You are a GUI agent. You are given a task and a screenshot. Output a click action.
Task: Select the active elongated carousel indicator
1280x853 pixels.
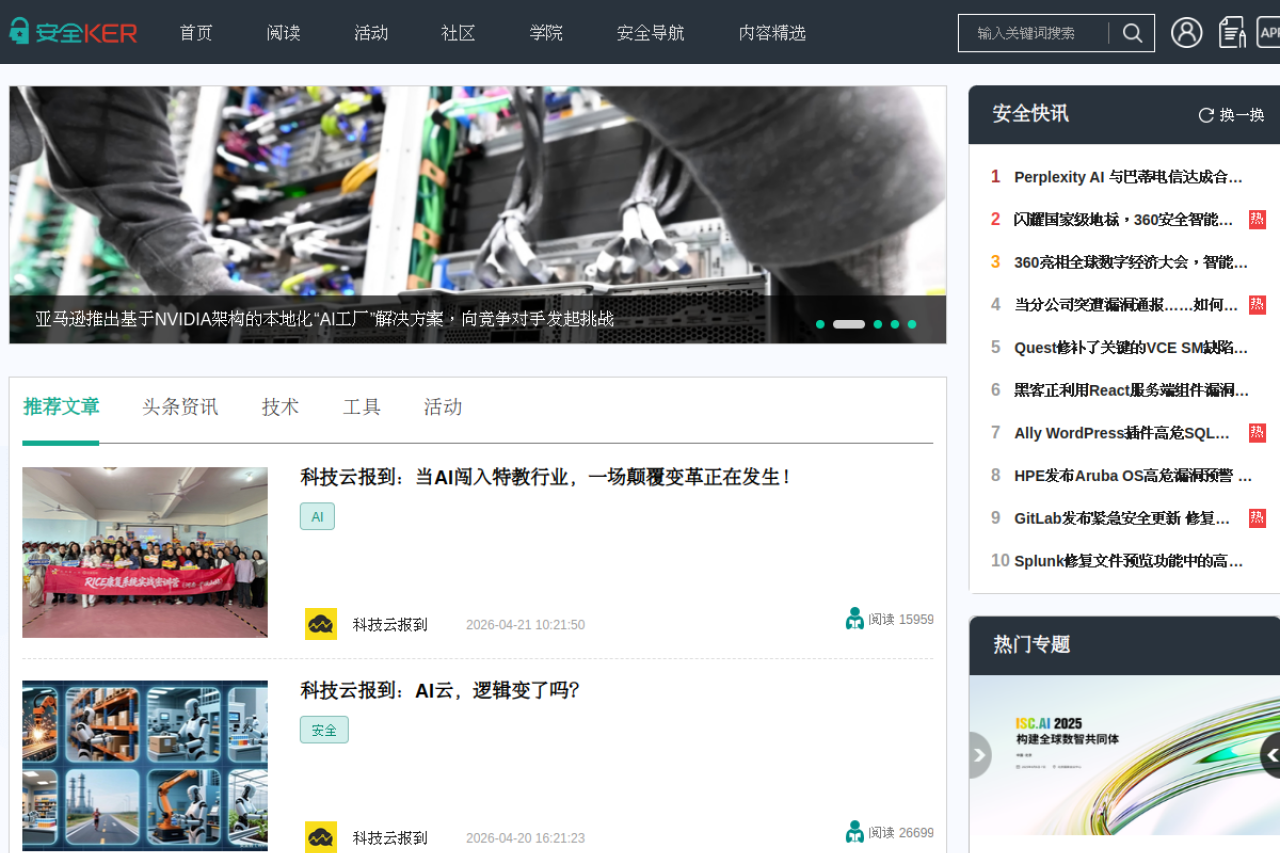click(x=848, y=324)
